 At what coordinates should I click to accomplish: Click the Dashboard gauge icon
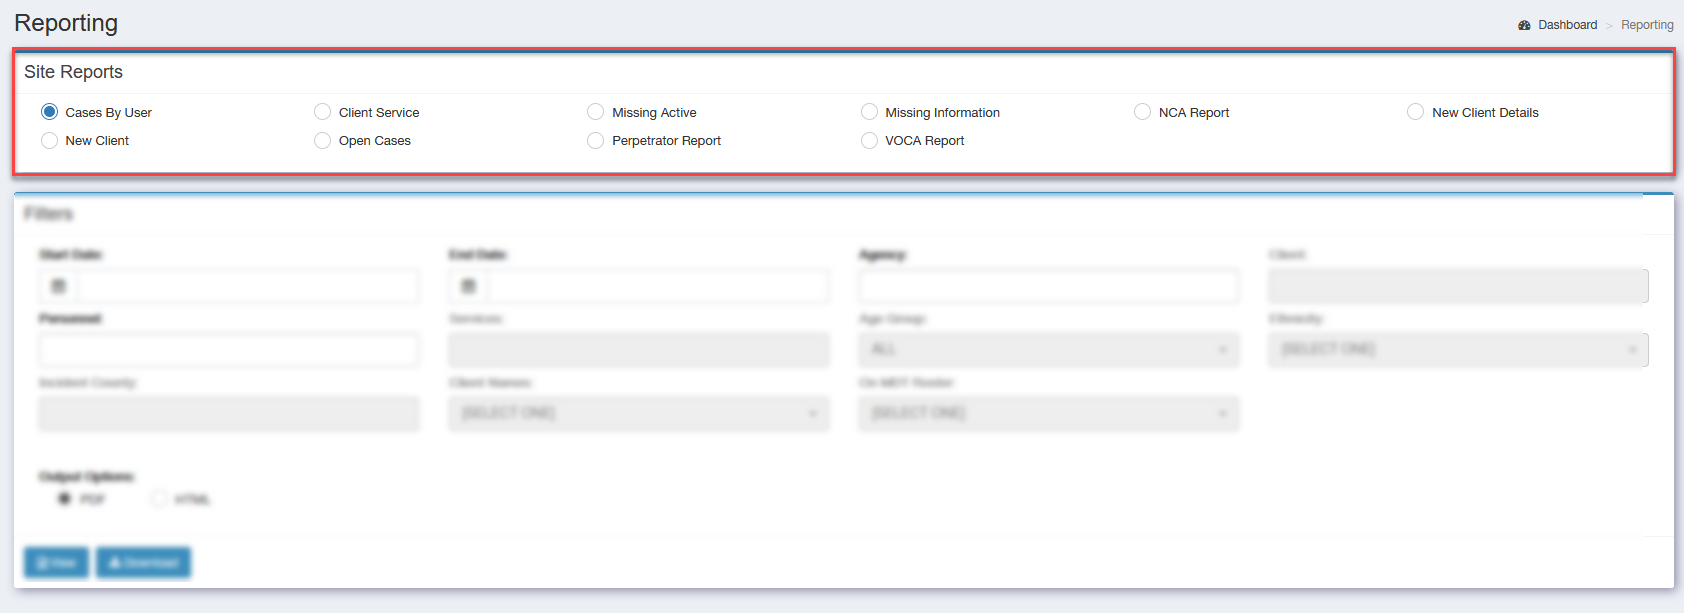point(1524,25)
